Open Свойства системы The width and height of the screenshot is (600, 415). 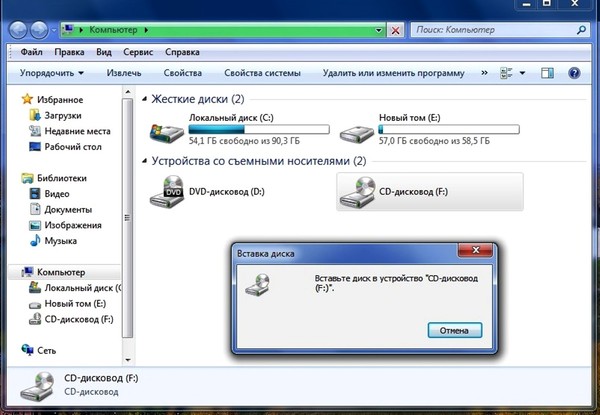click(x=262, y=73)
